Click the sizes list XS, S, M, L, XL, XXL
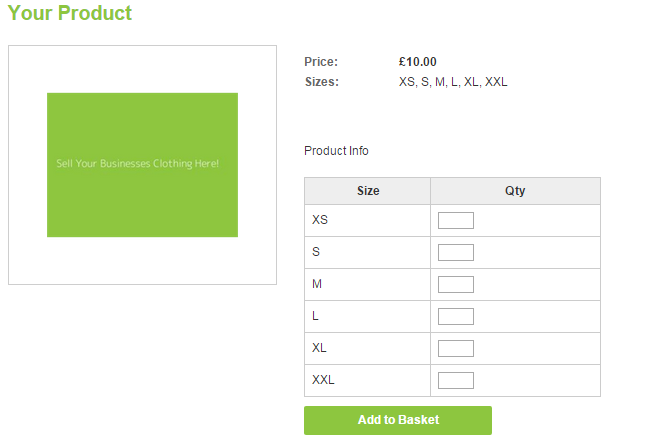Image resolution: width=652 pixels, height=446 pixels. coord(453,82)
